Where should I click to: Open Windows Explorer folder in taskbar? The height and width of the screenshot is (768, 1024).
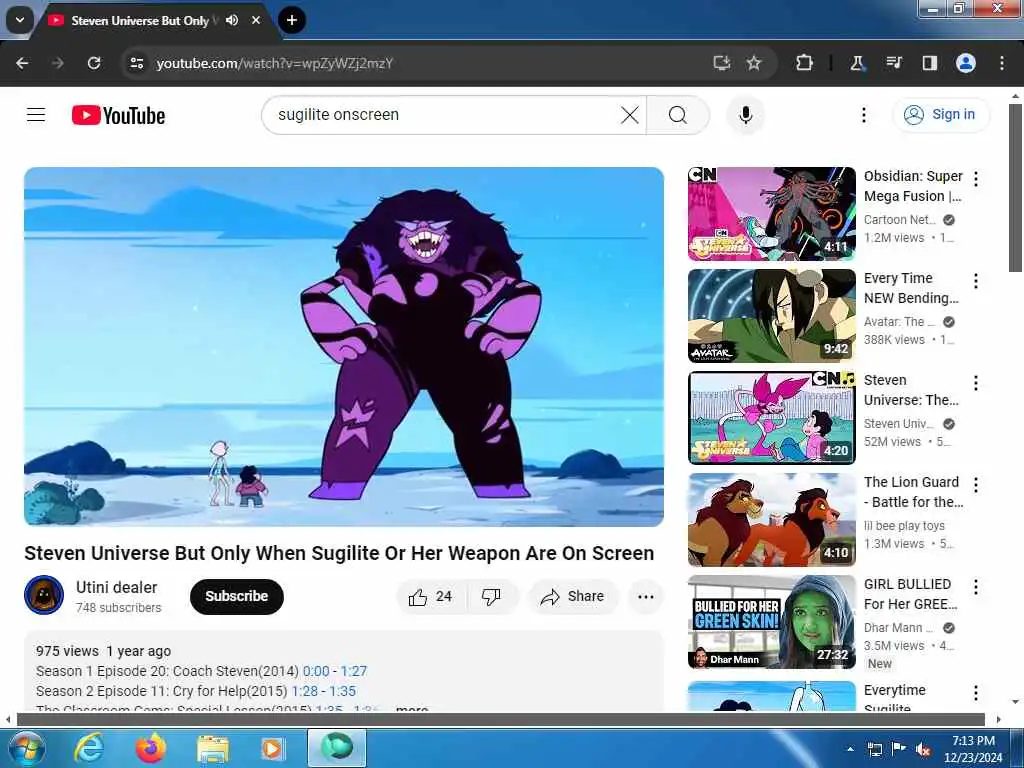213,748
